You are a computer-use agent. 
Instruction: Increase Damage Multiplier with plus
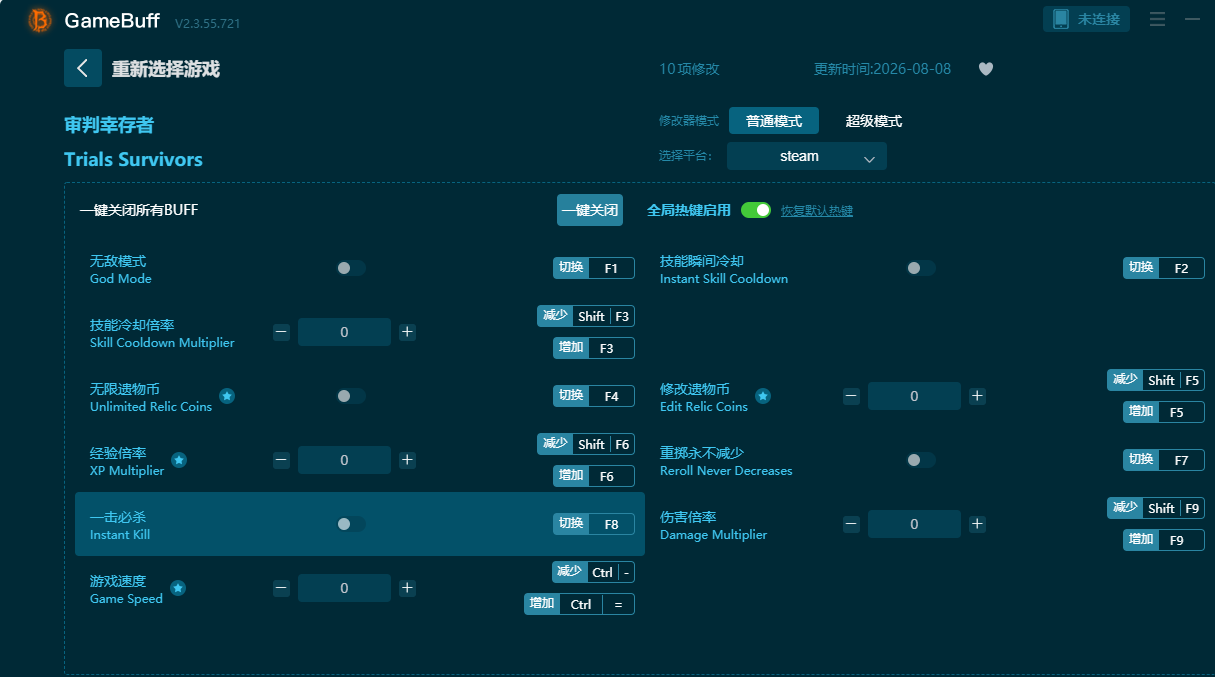point(977,524)
